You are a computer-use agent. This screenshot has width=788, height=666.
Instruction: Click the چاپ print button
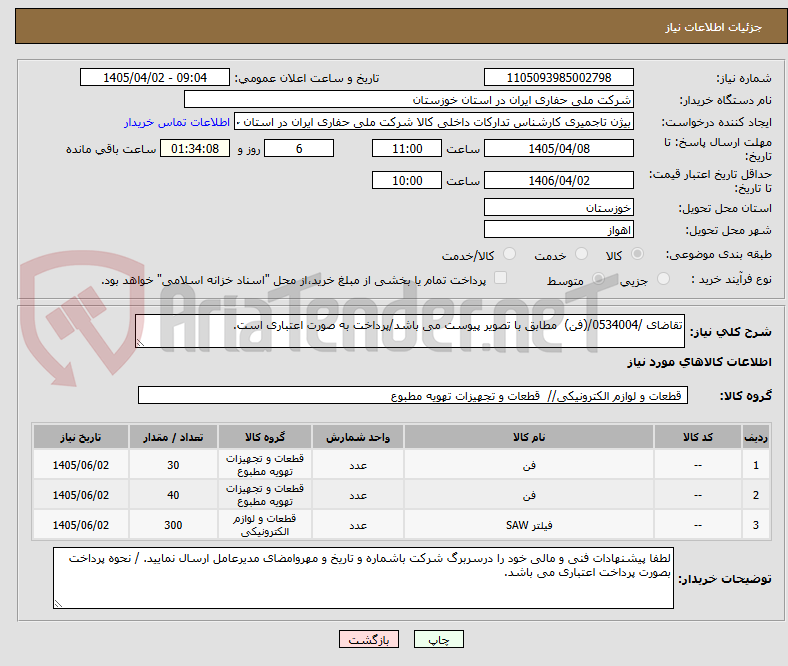click(x=439, y=639)
